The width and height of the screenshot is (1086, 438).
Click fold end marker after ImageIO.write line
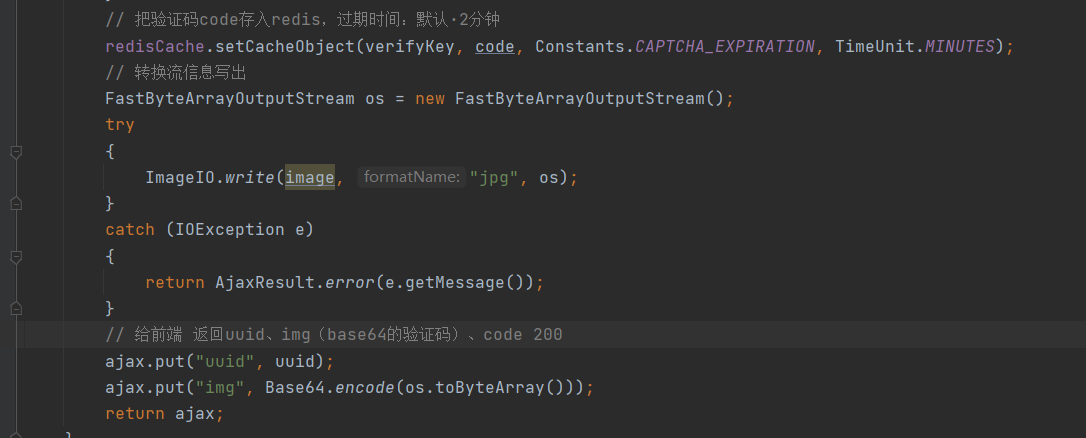[x=16, y=204]
